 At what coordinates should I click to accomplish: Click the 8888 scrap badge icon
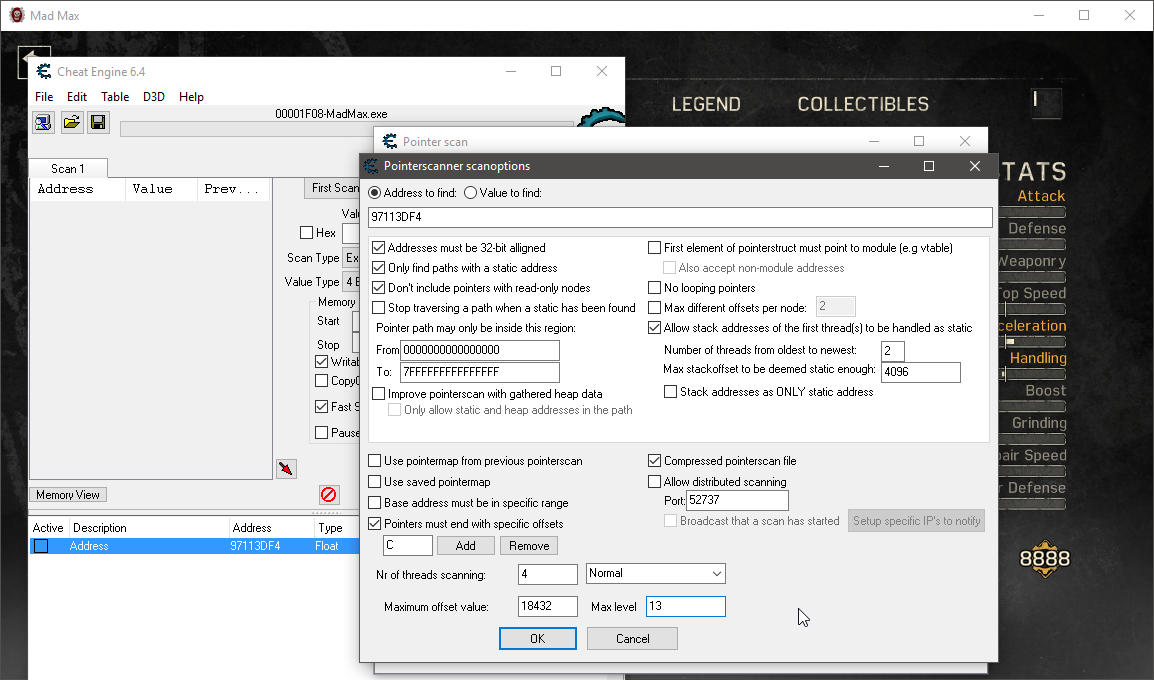tap(1044, 560)
